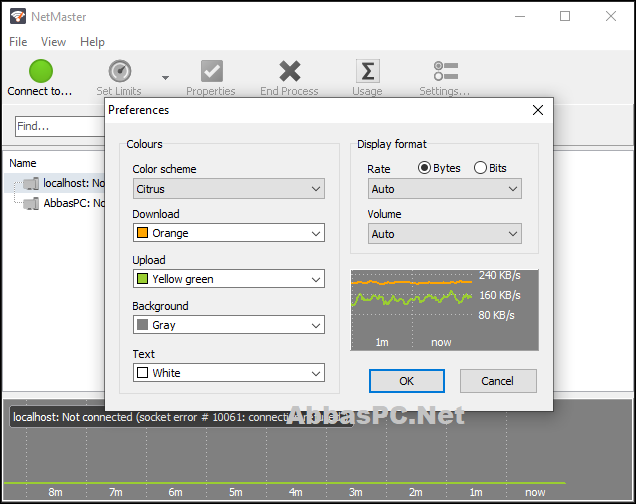
Task: Click the 8m marker on timeline
Action: pos(56,492)
